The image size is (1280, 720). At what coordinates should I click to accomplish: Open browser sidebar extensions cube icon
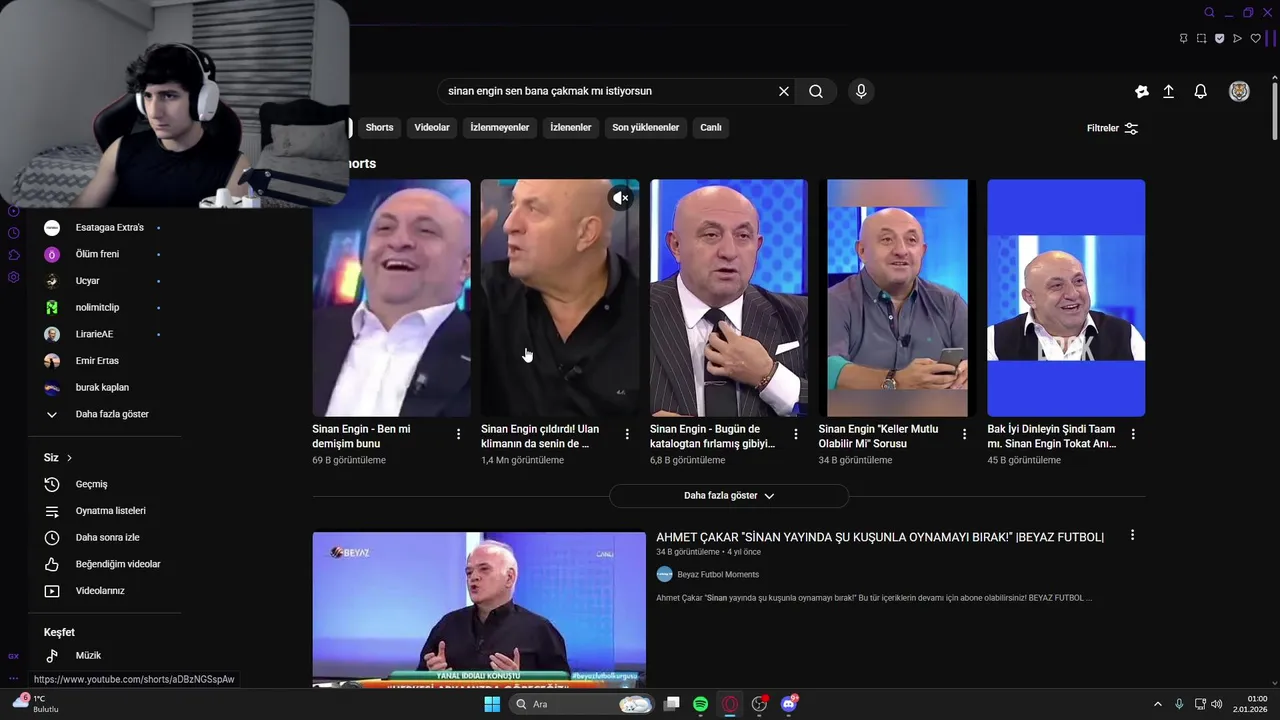click(x=14, y=255)
